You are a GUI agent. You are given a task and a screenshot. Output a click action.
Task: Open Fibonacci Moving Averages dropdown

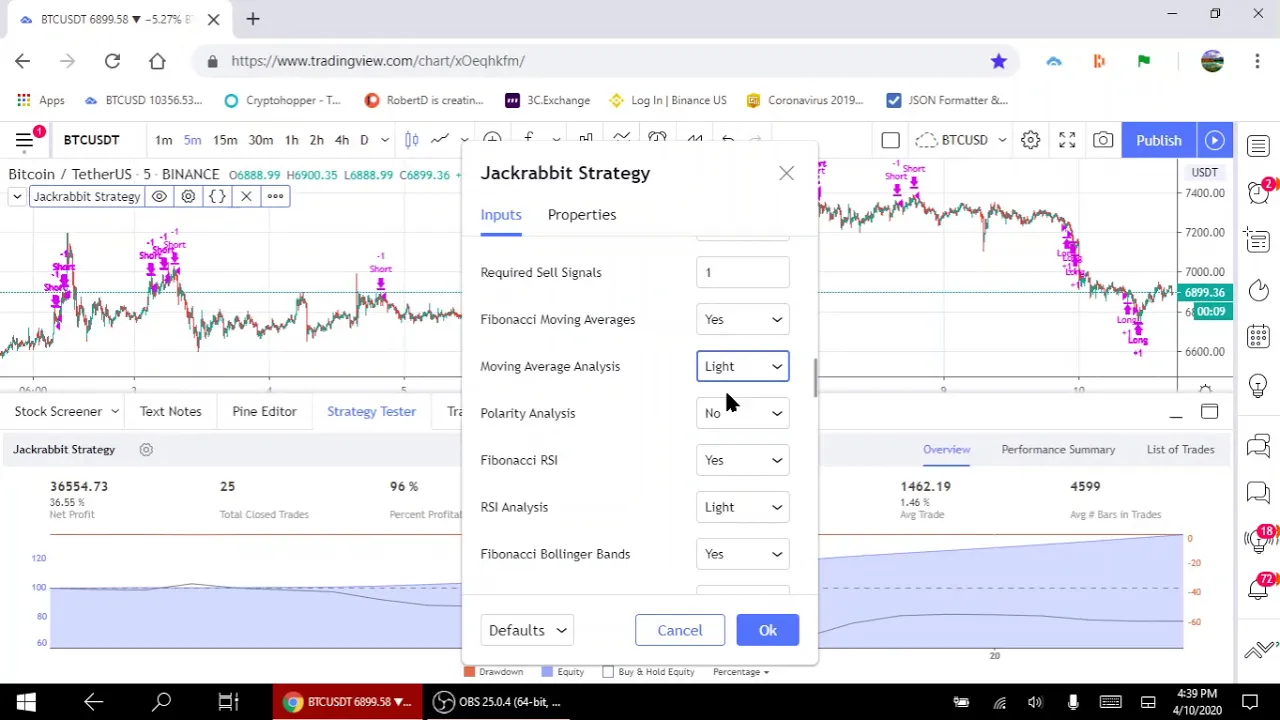pyautogui.click(x=743, y=319)
